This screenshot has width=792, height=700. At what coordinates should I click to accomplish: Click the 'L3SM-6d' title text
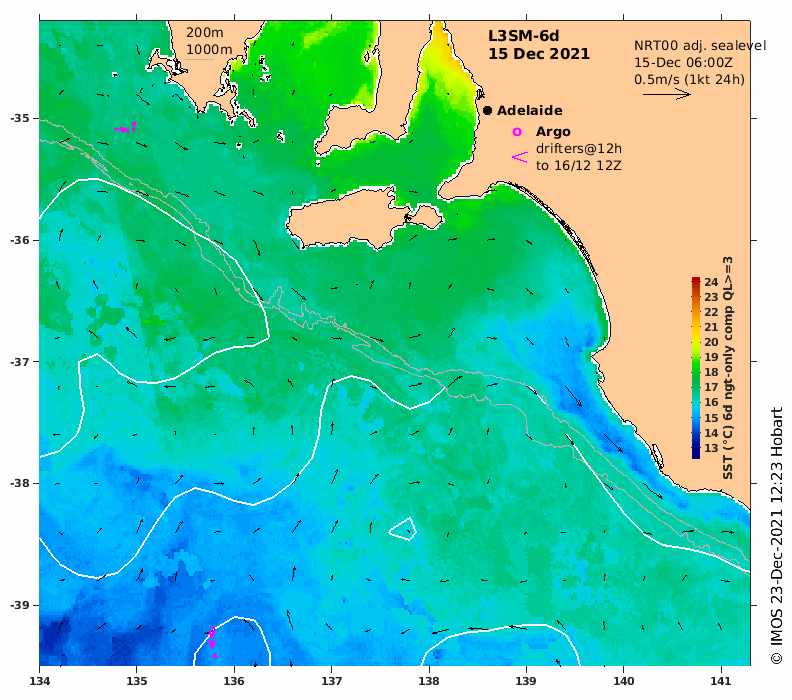(523, 36)
